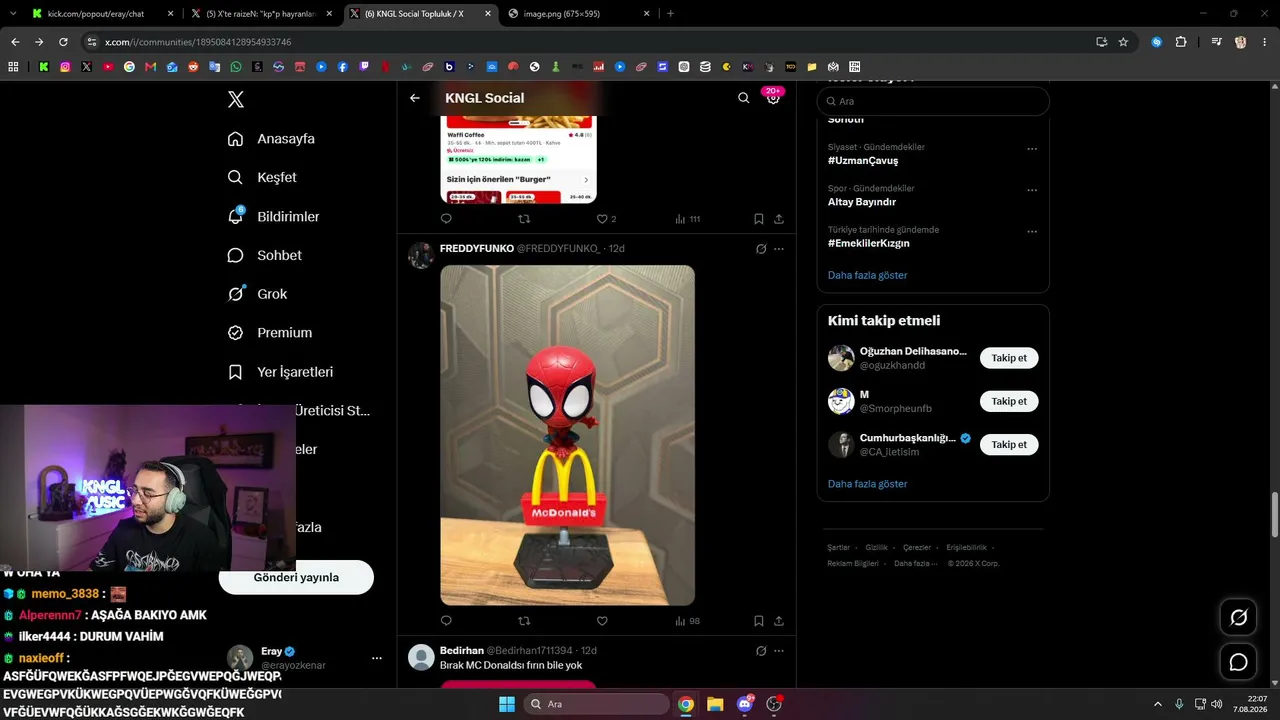
Task: Open the volume control in system tray
Action: 1216,704
